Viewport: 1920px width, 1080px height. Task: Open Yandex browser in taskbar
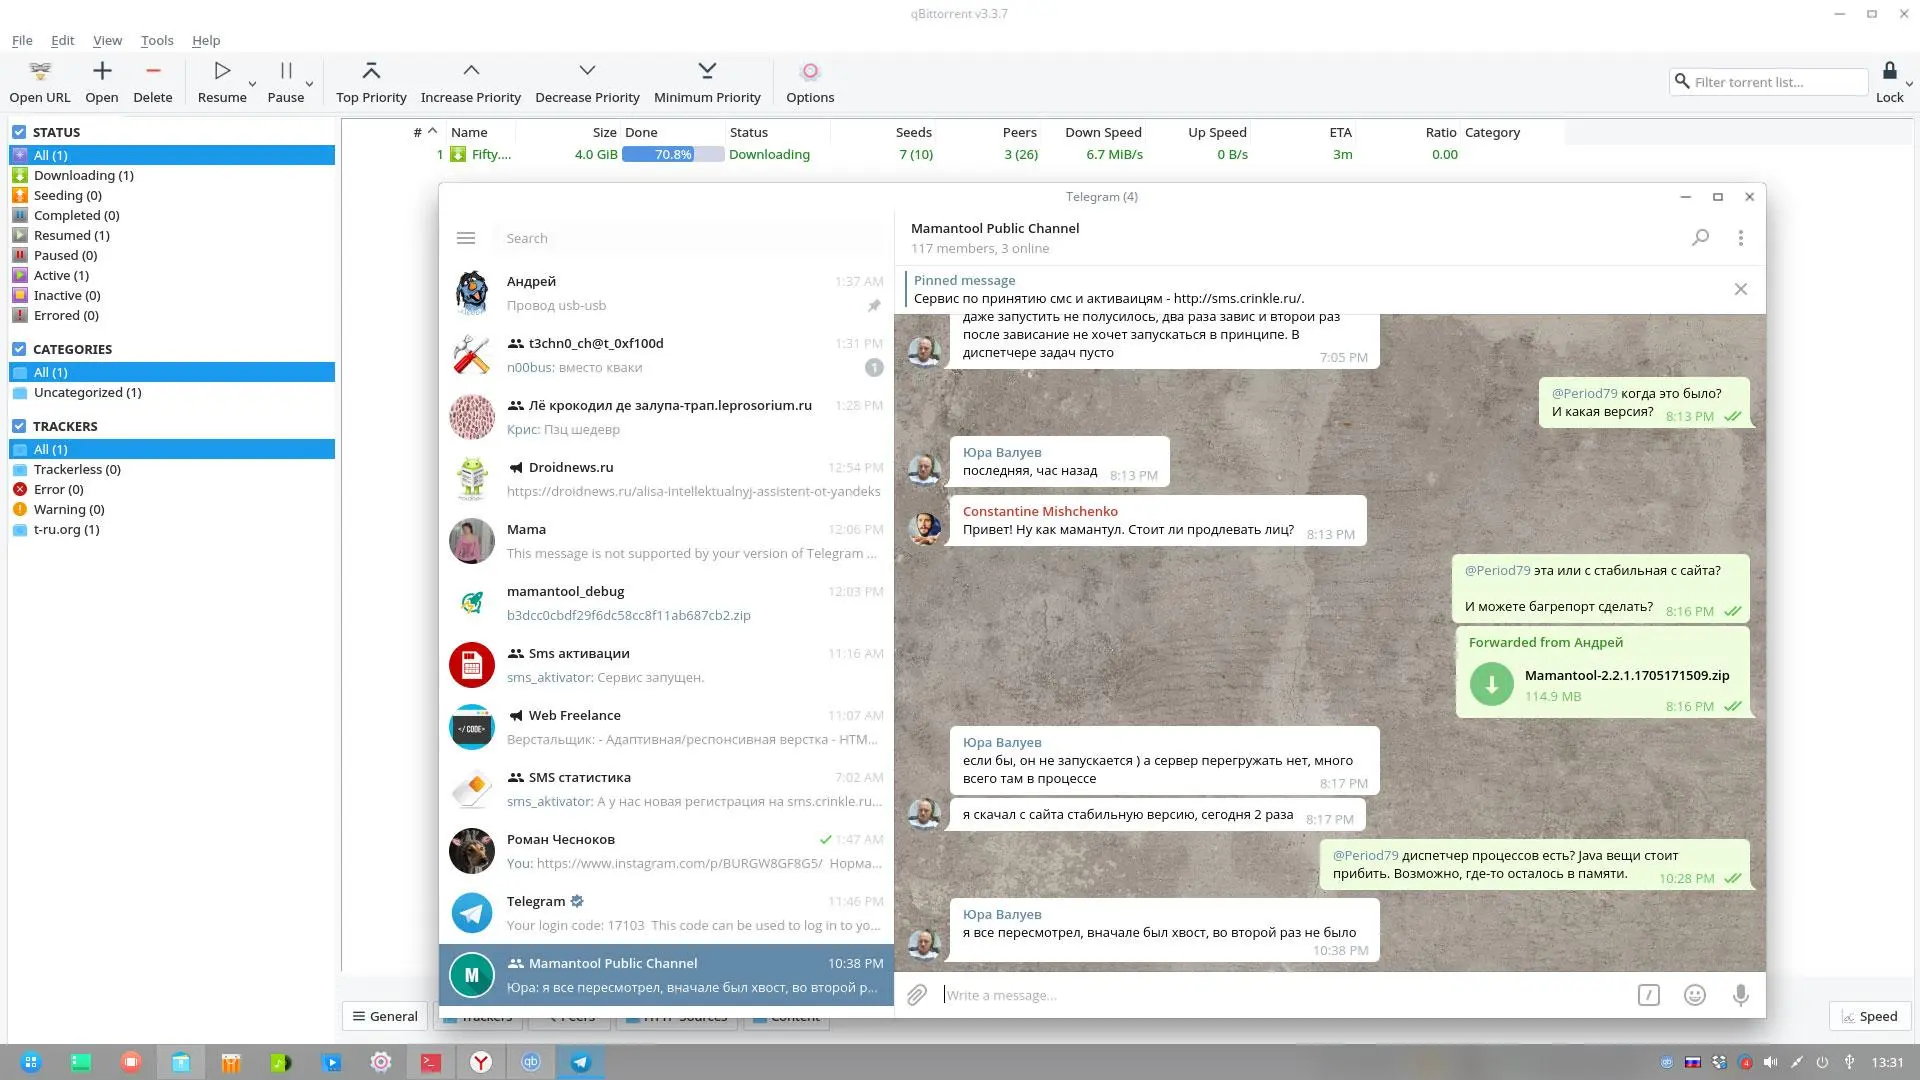click(481, 1062)
